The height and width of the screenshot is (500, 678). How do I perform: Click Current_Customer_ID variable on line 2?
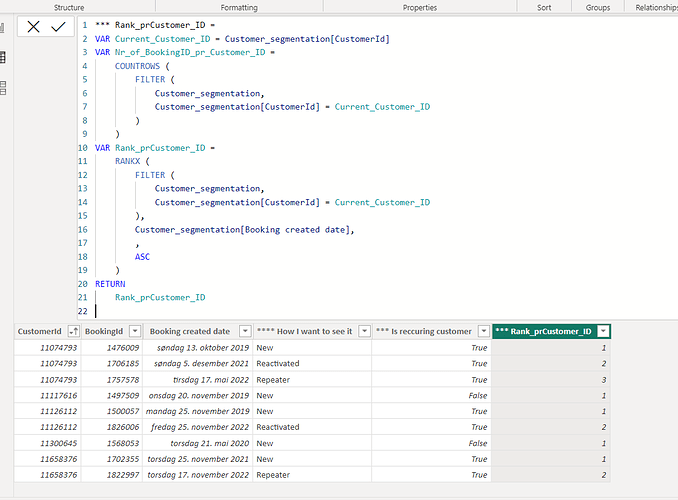(x=163, y=38)
